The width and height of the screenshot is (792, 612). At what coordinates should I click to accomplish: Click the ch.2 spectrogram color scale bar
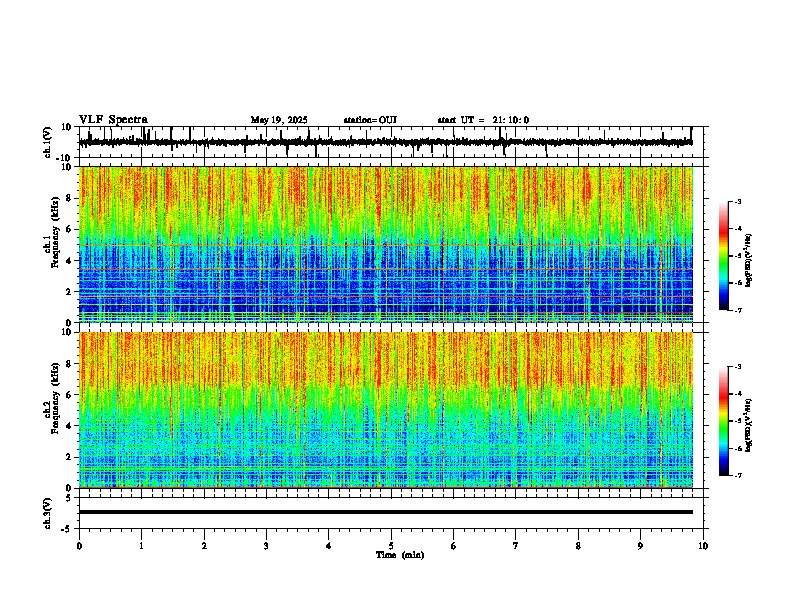tap(724, 421)
